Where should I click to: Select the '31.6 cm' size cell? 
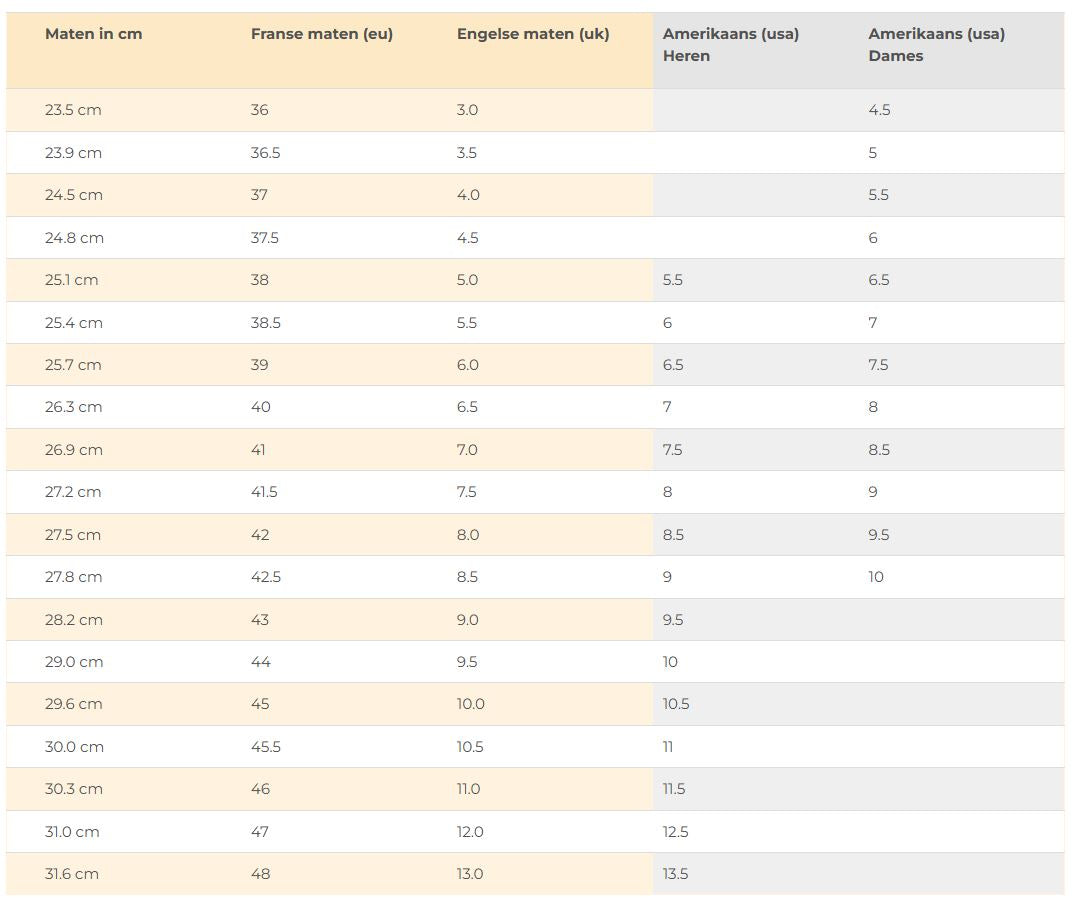[x=72, y=874]
